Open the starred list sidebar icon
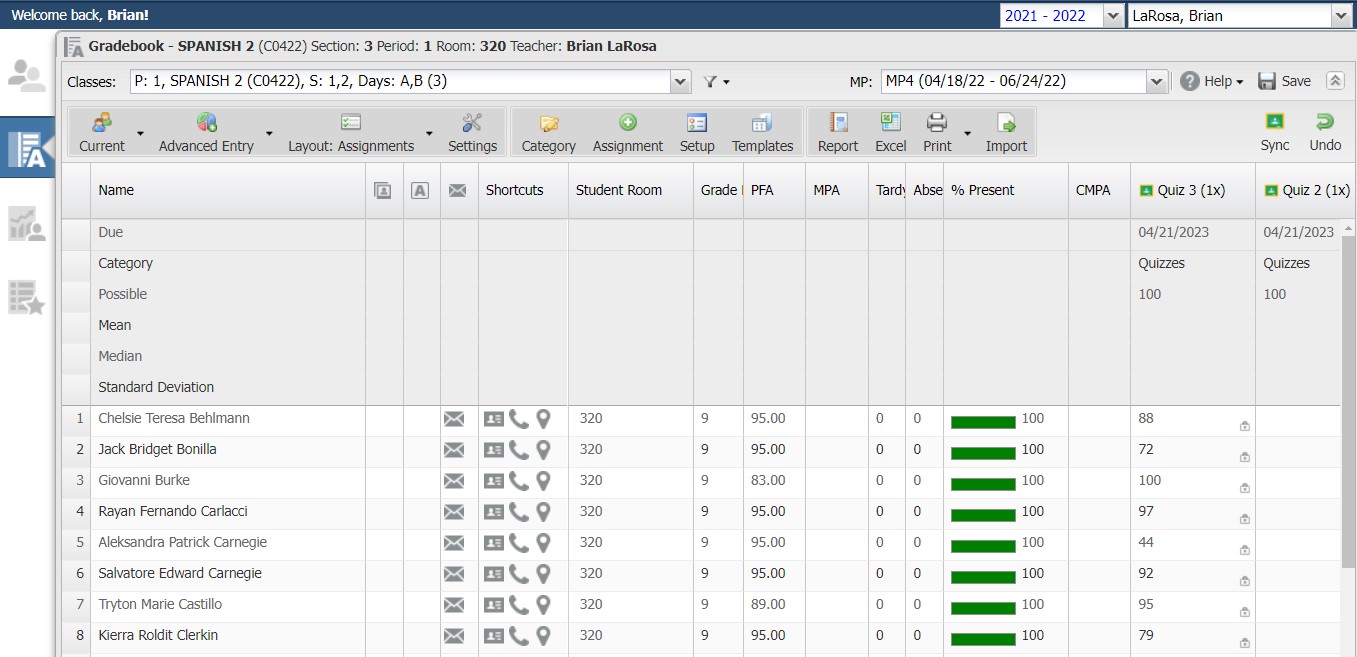 coord(27,297)
